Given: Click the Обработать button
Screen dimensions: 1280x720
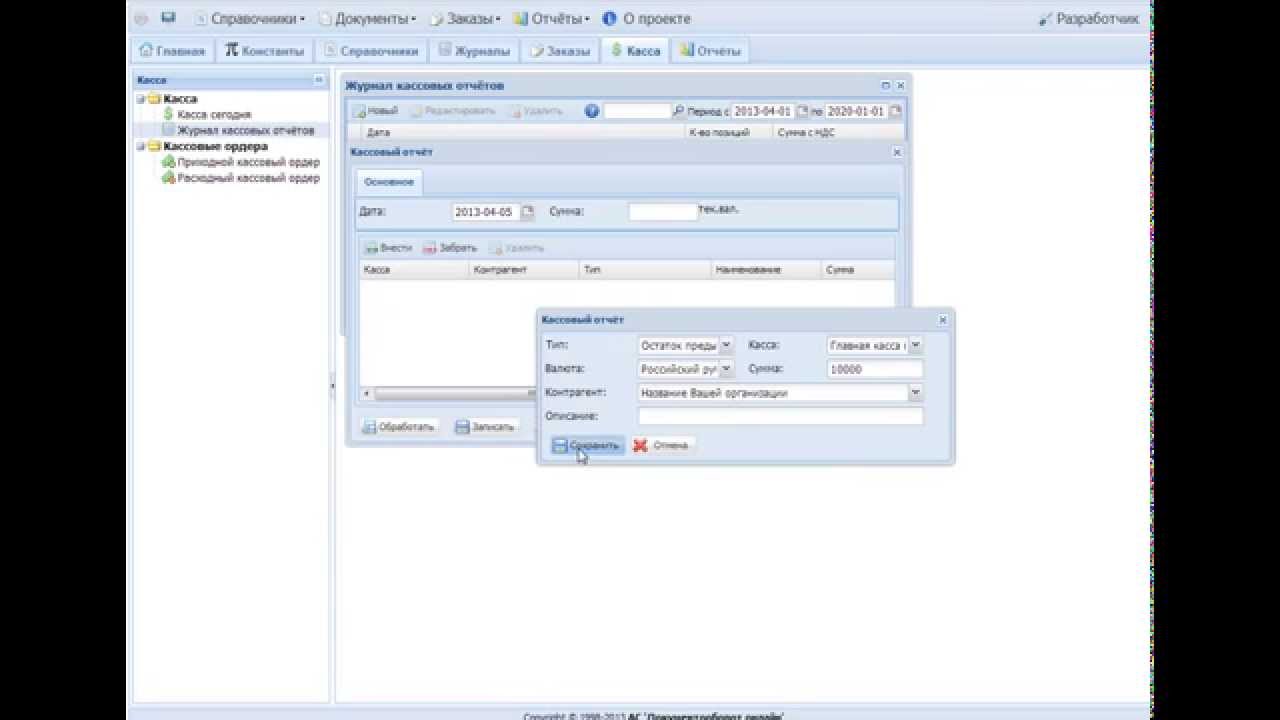Looking at the screenshot, I should (398, 426).
